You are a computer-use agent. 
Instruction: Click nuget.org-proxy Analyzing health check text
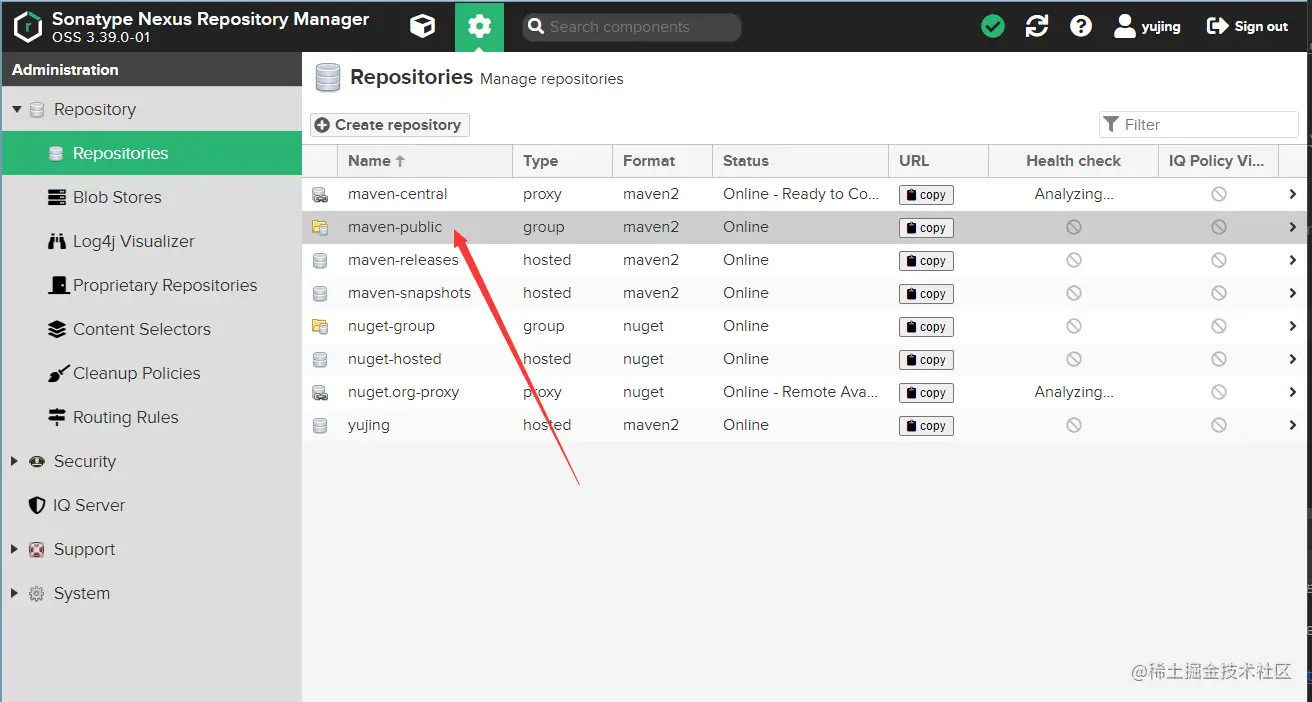point(1074,392)
